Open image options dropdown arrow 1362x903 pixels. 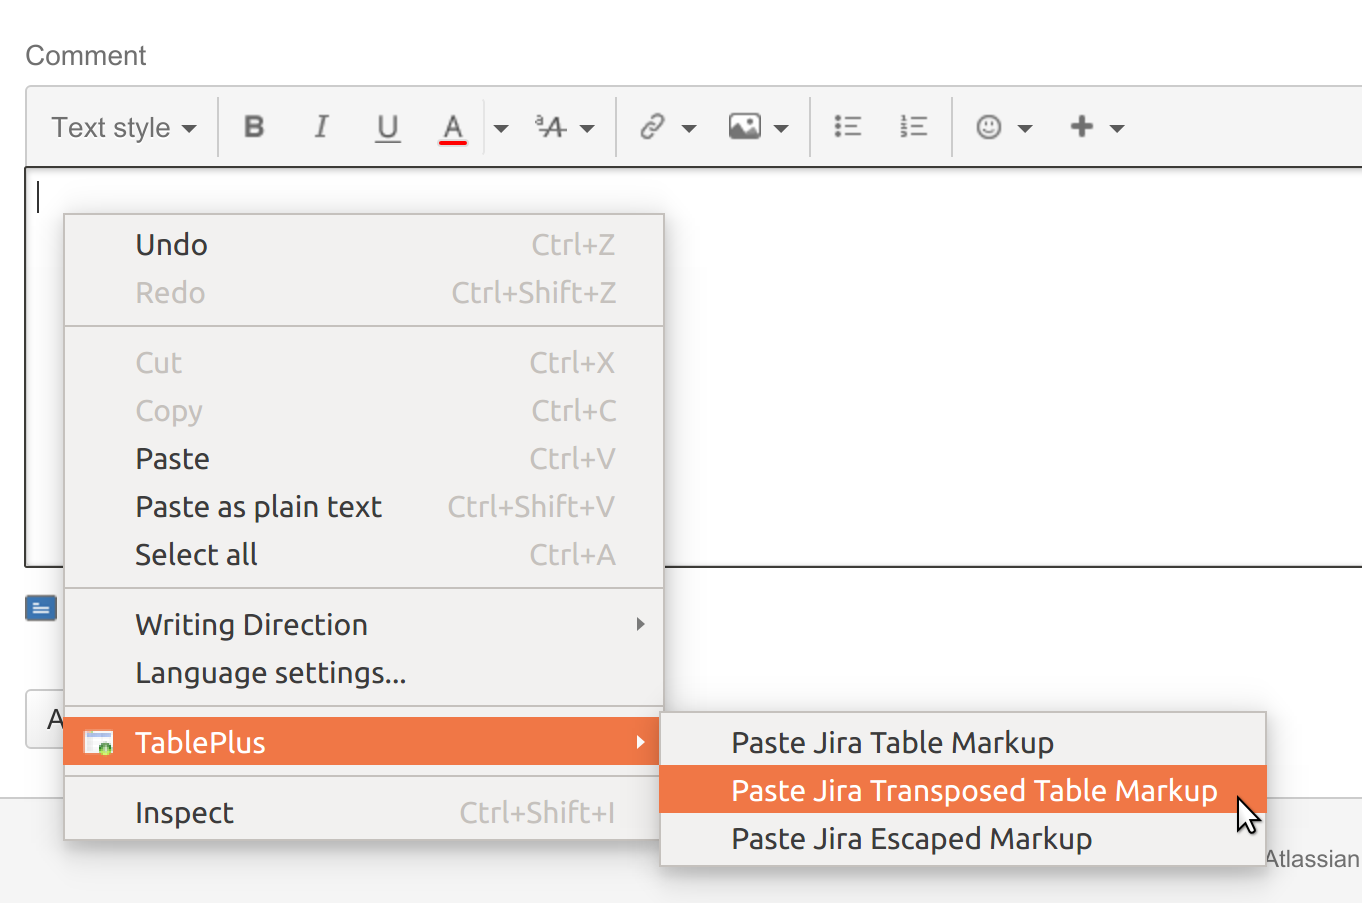(x=781, y=128)
